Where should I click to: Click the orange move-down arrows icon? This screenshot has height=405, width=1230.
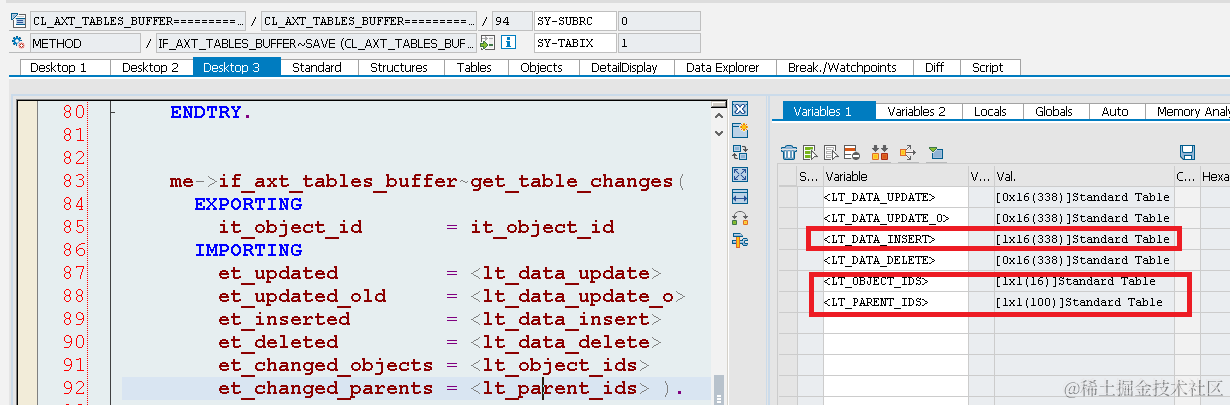pyautogui.click(x=880, y=153)
